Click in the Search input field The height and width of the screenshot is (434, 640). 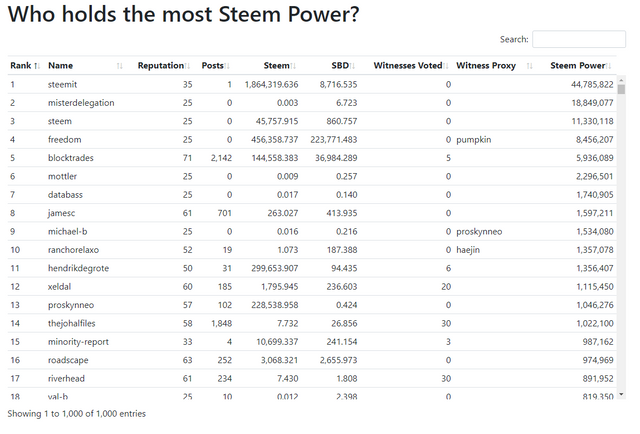coord(579,39)
